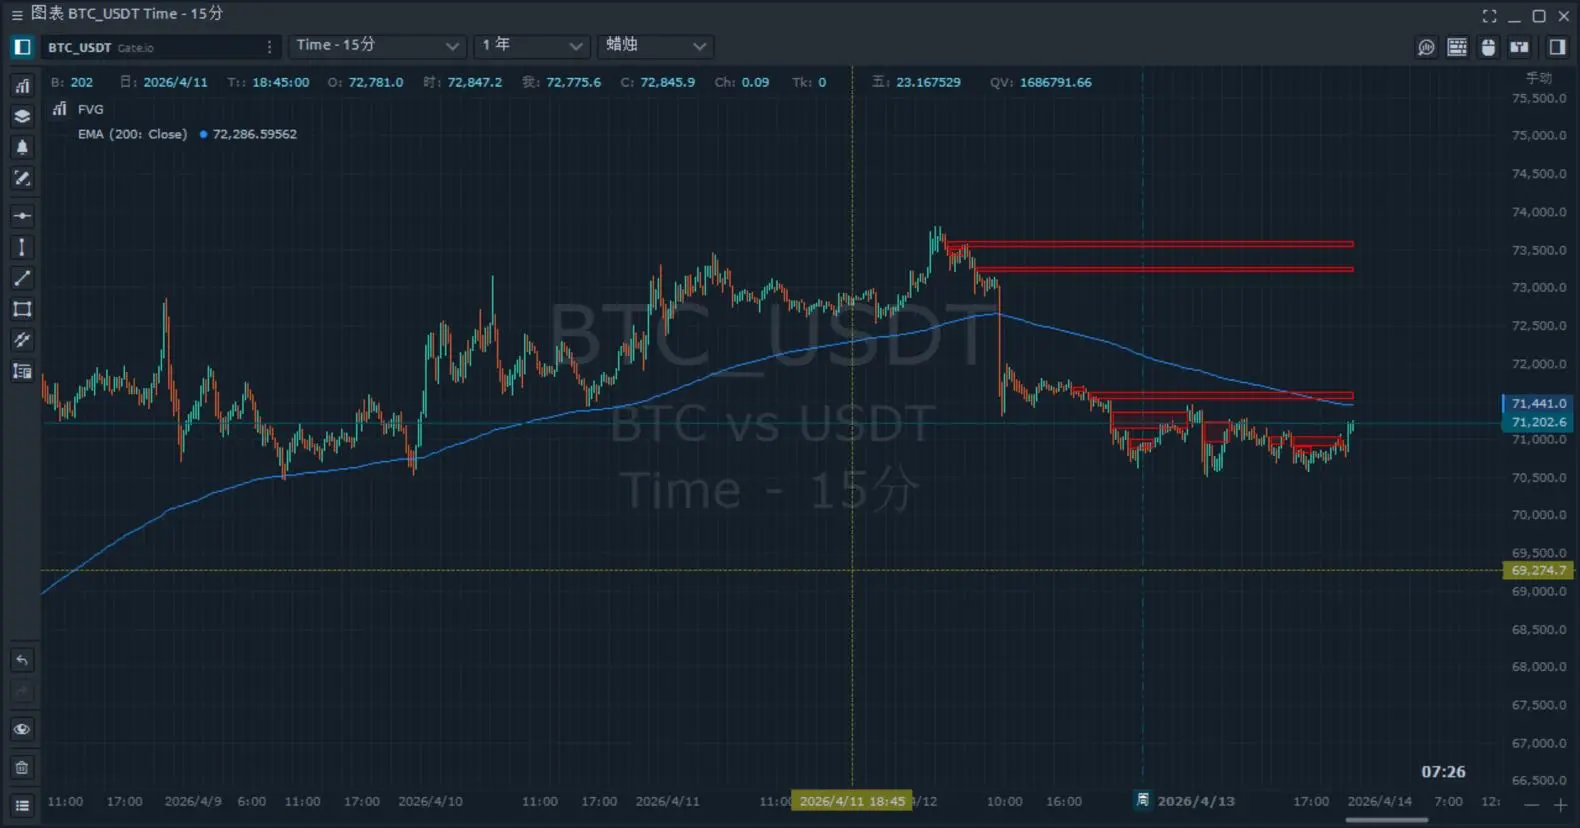Open the chart window hamburger menu
1580x828 pixels.
(x=16, y=15)
